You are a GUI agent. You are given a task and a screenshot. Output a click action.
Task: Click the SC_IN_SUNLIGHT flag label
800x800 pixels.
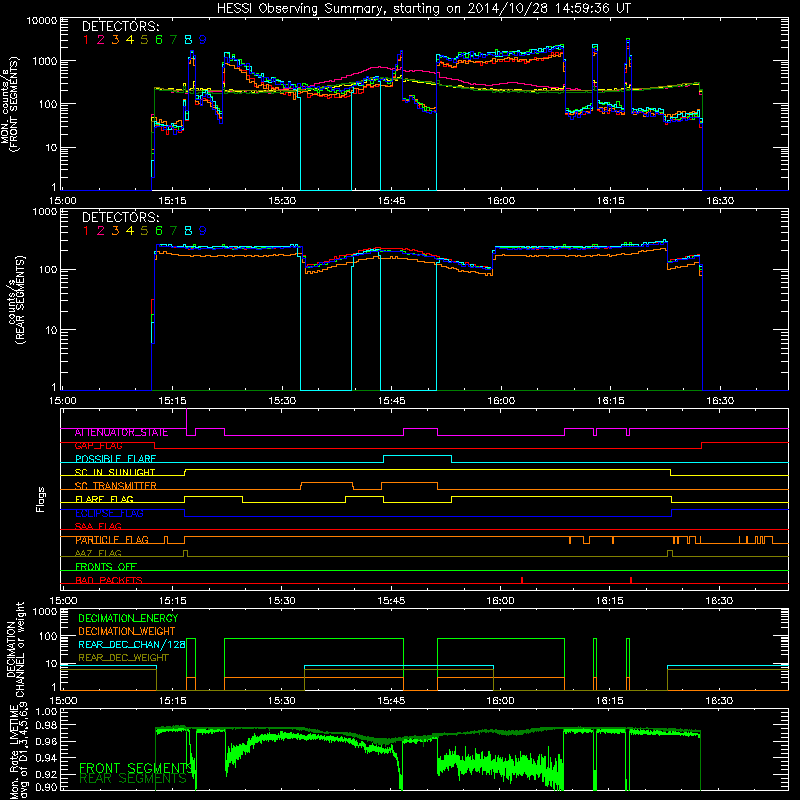tap(115, 472)
